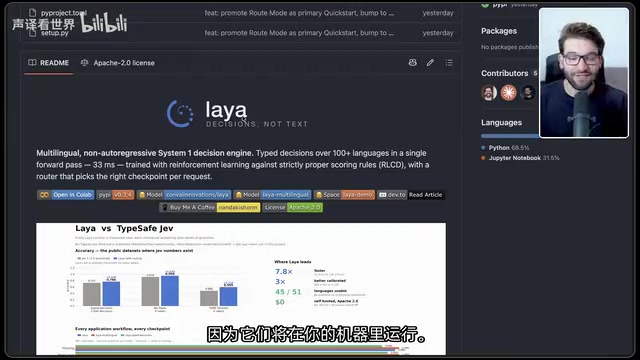Click the dev.to Read Article badge
The width and height of the screenshot is (640, 360).
[x=411, y=195]
